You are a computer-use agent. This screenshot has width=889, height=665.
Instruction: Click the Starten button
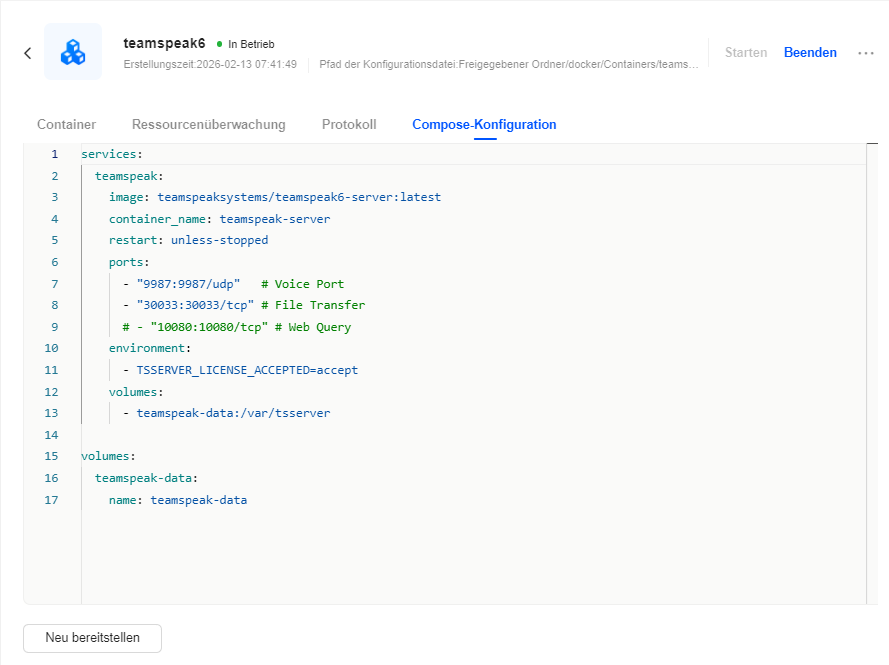point(745,53)
